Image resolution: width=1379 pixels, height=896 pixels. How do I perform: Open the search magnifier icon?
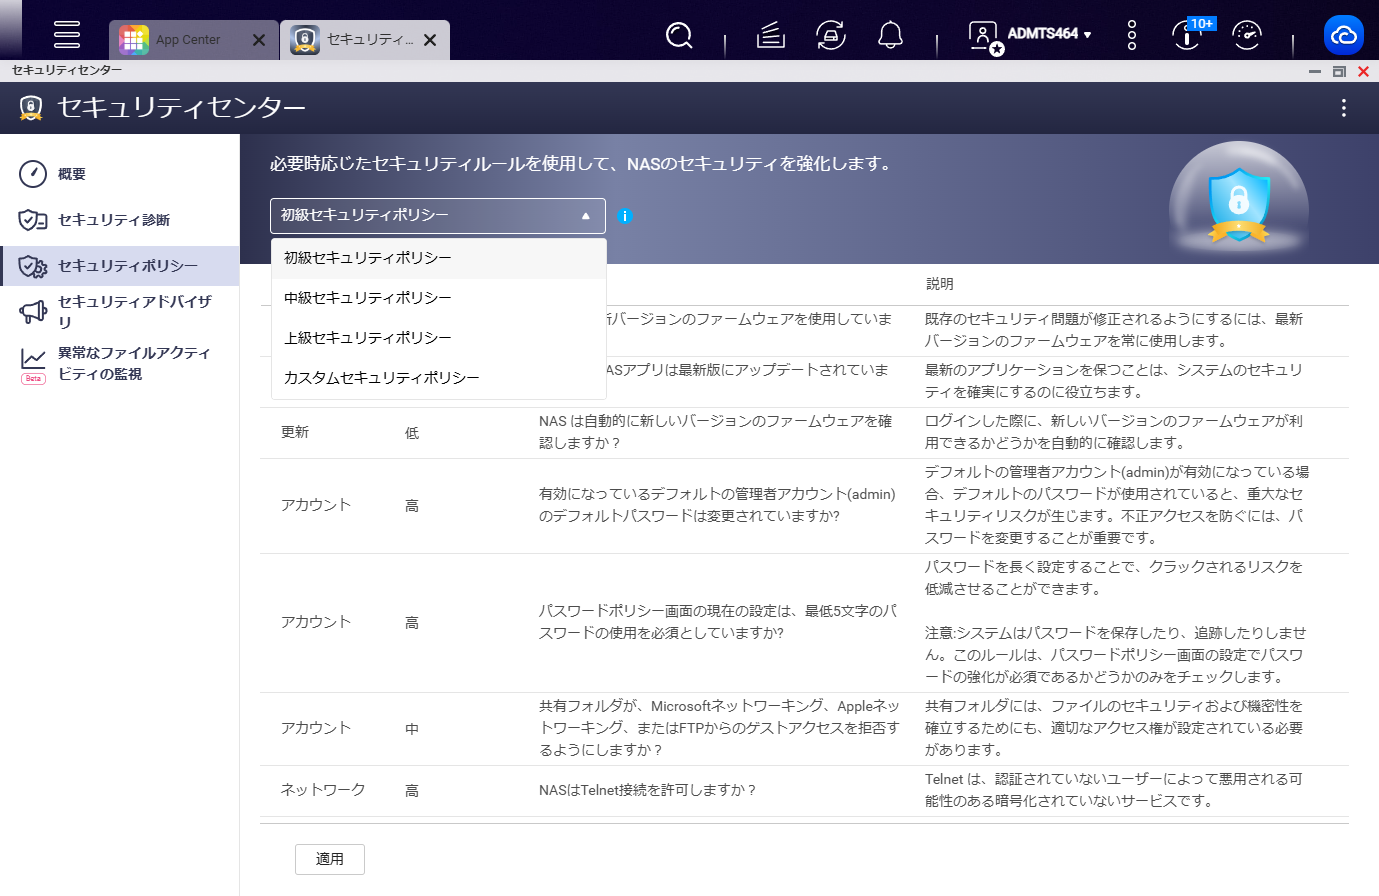click(x=679, y=36)
